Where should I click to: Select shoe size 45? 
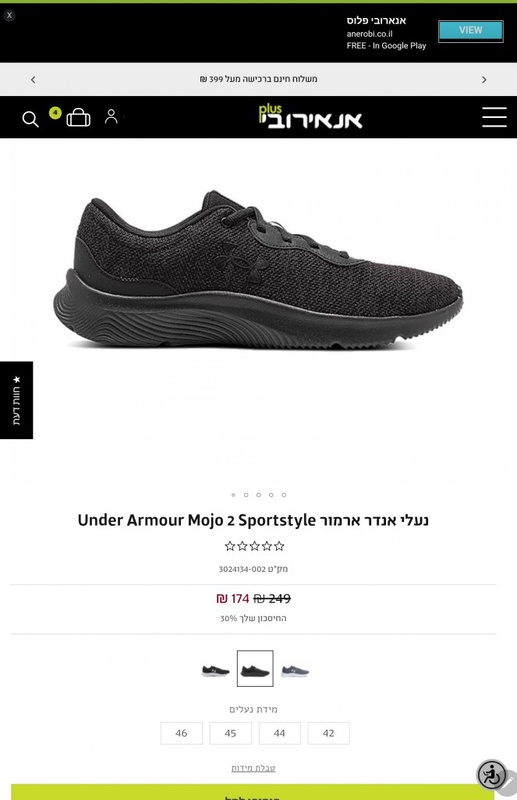point(230,733)
